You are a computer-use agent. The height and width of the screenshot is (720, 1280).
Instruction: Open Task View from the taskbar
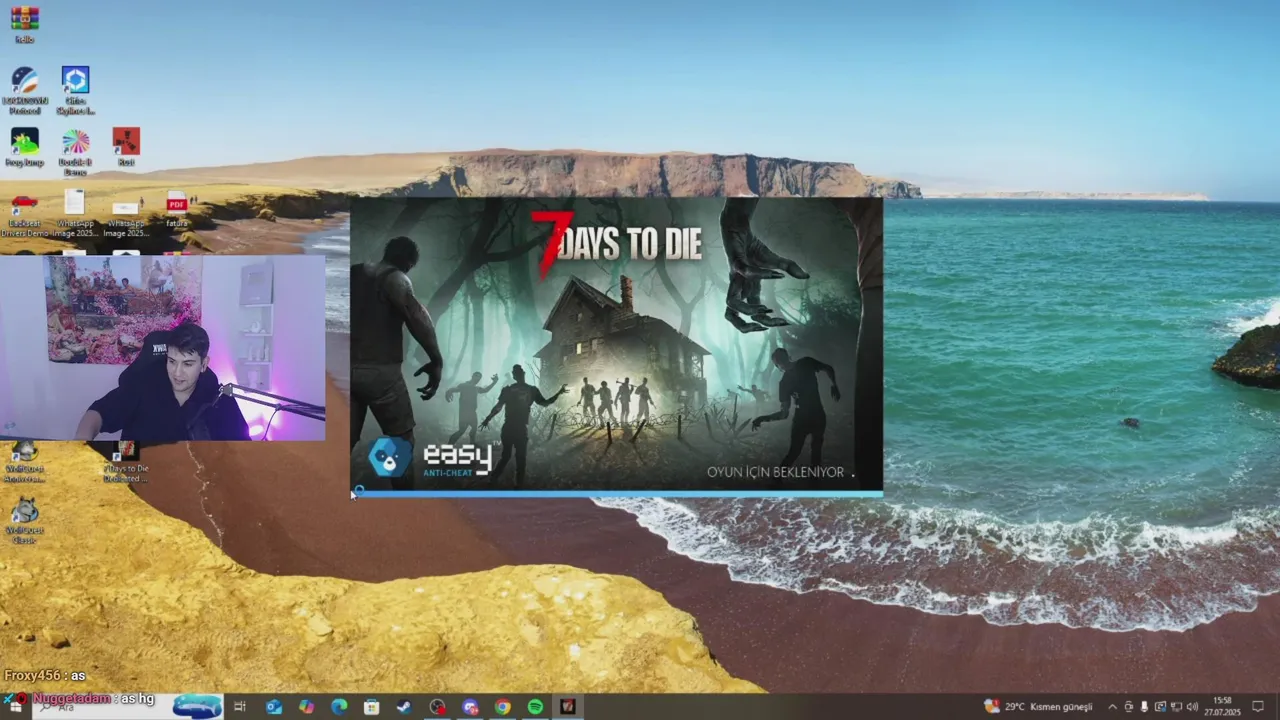click(x=239, y=707)
